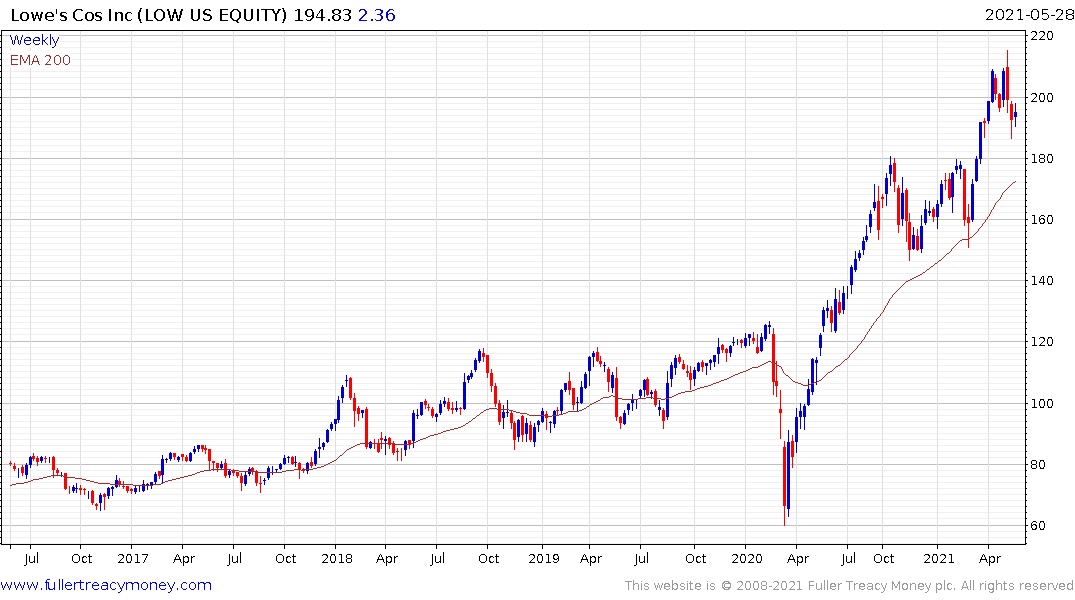Click the 2017 year label on time axis
Viewport: 1075px width, 600px height.
click(132, 559)
